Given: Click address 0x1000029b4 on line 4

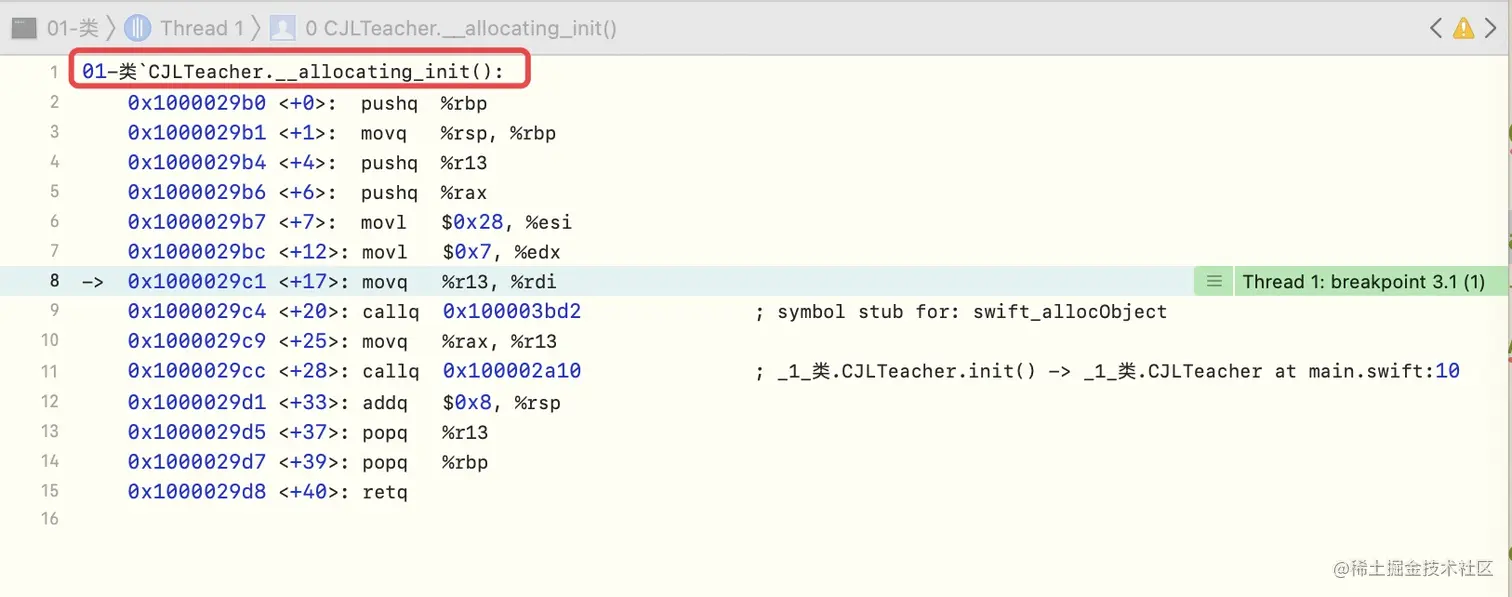Looking at the screenshot, I should click(197, 162).
